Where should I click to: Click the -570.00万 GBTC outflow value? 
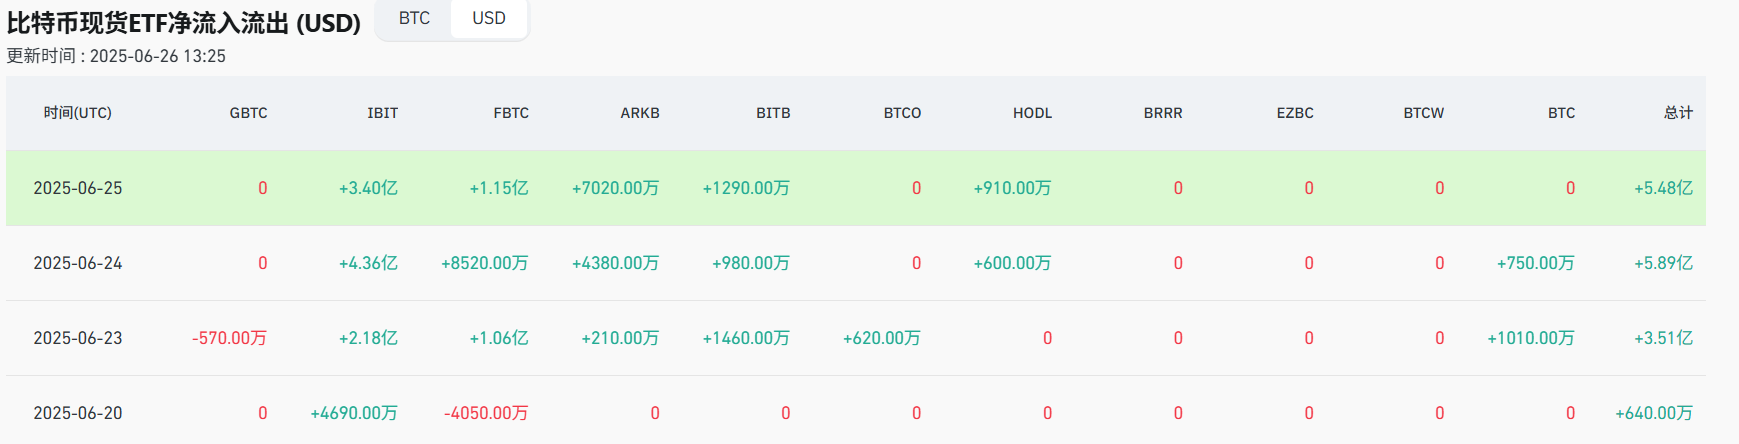tap(229, 338)
